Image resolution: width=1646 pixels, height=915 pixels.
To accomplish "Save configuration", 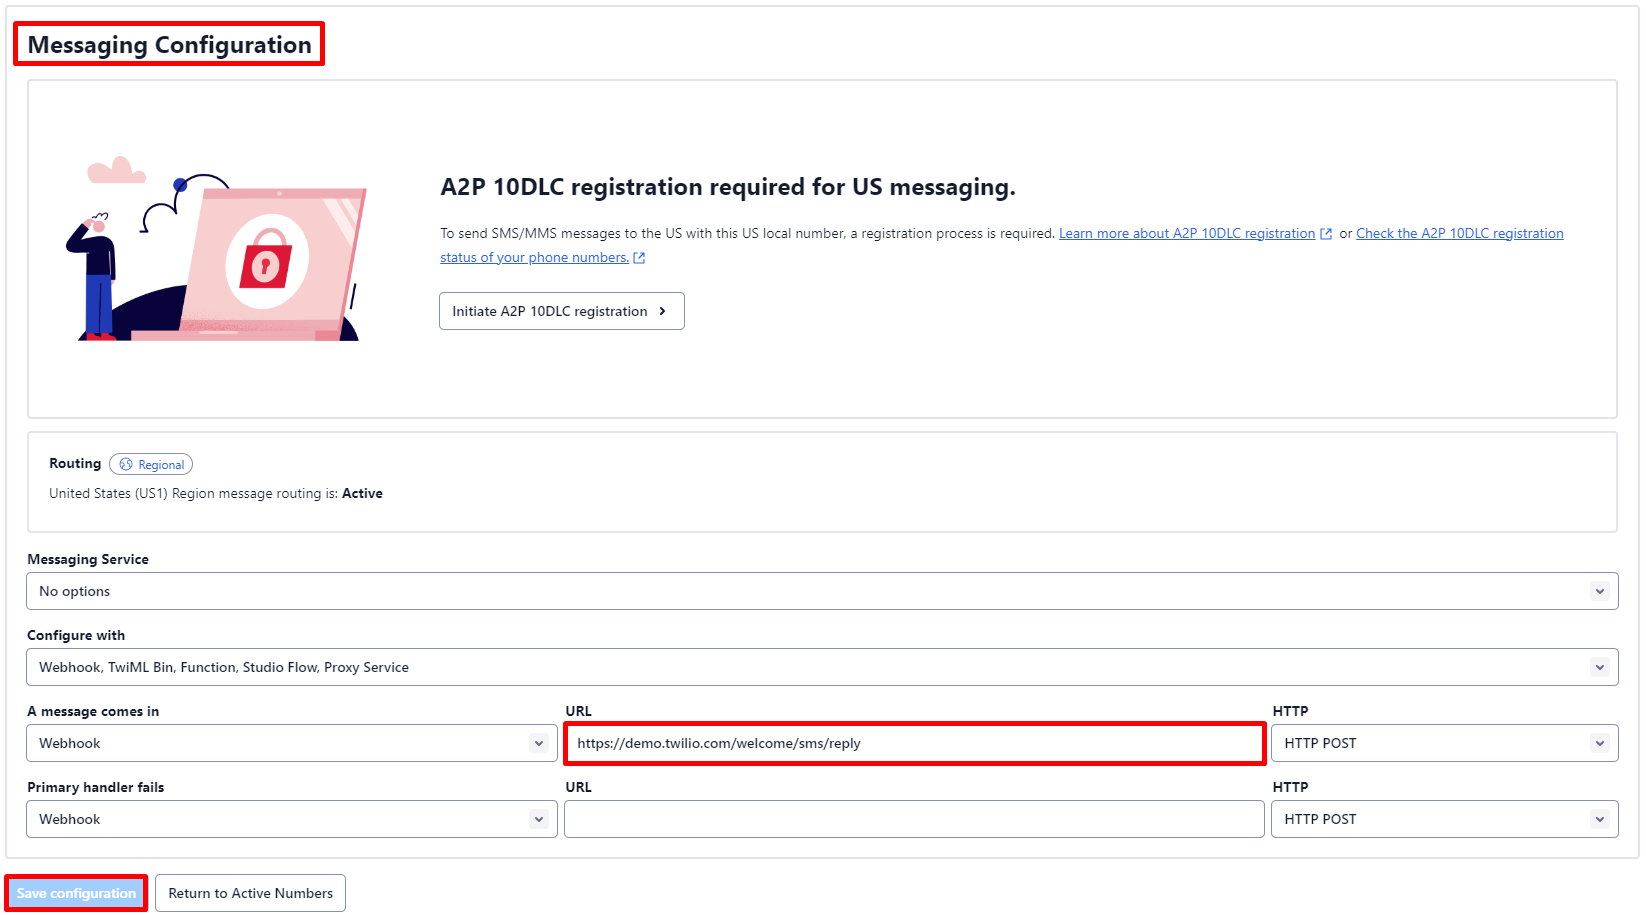I will 76,893.
